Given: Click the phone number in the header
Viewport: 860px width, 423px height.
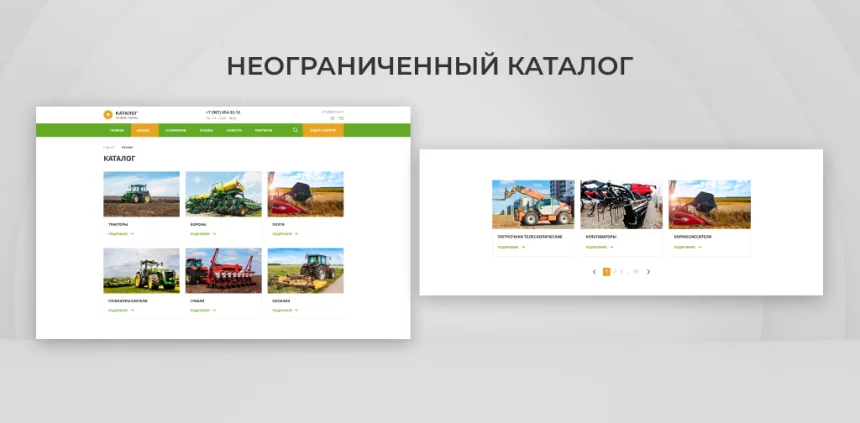Looking at the screenshot, I should point(222,112).
